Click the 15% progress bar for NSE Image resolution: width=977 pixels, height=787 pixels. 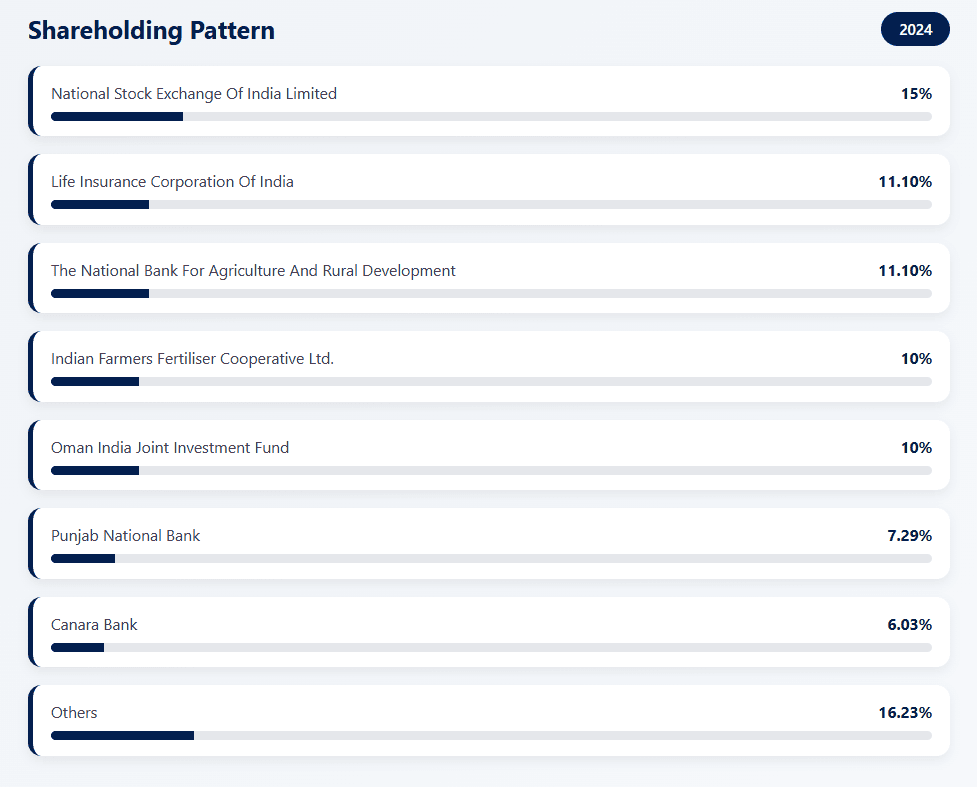click(490, 116)
